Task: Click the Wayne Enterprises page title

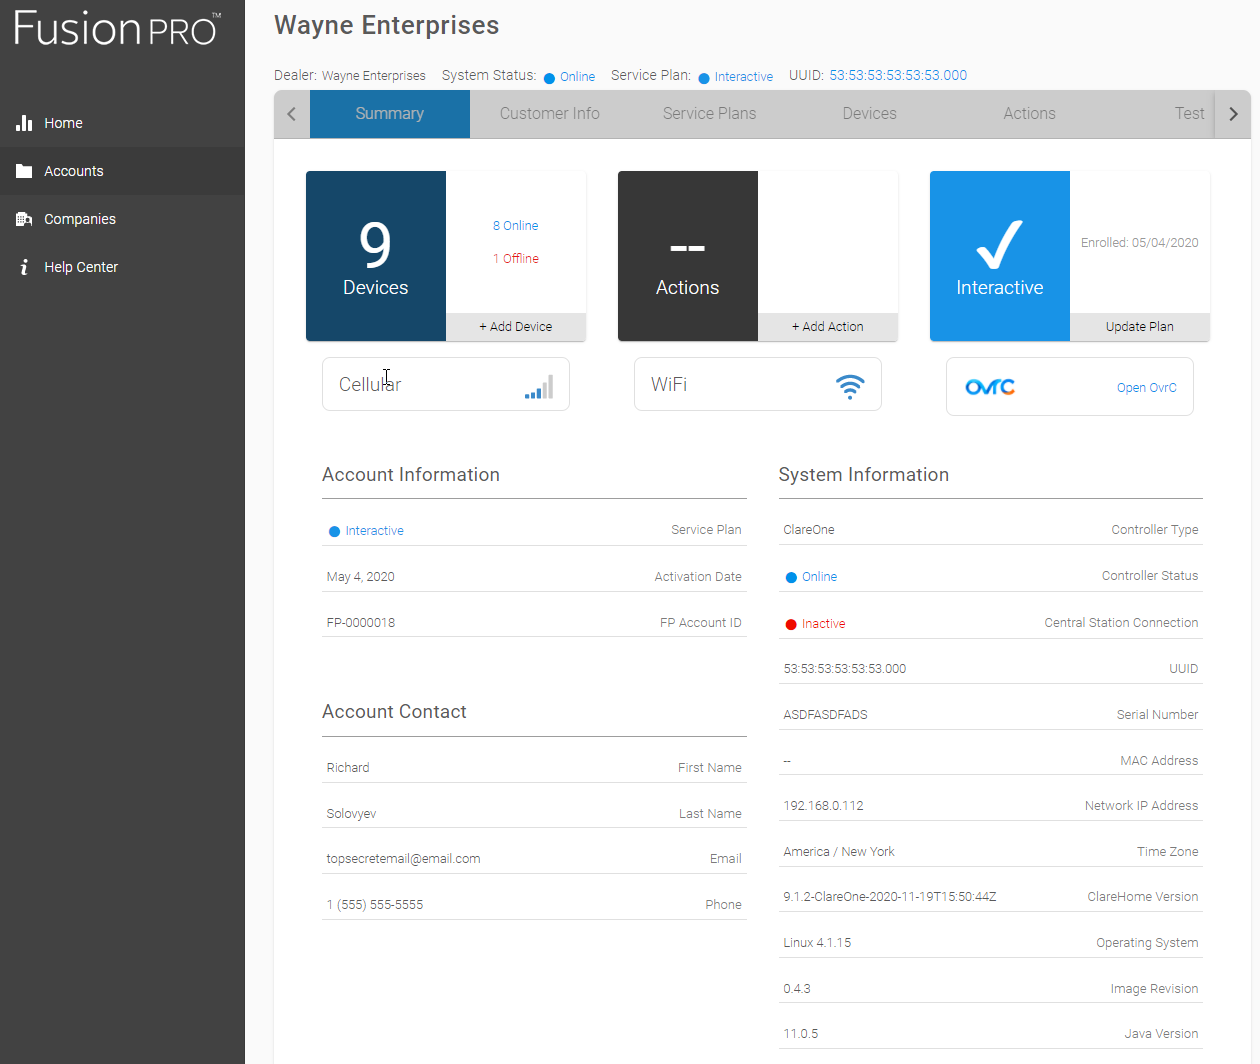Action: click(x=387, y=25)
